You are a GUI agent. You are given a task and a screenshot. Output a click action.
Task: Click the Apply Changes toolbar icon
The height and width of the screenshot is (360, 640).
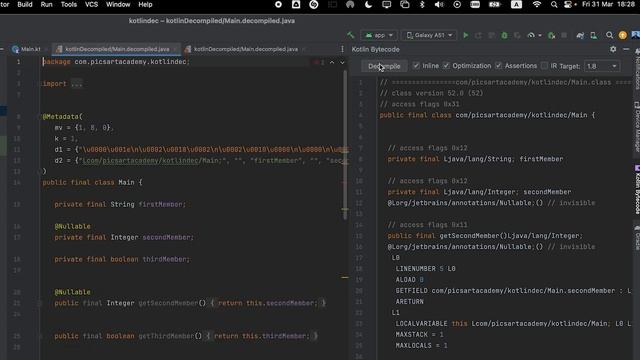tap(478, 36)
